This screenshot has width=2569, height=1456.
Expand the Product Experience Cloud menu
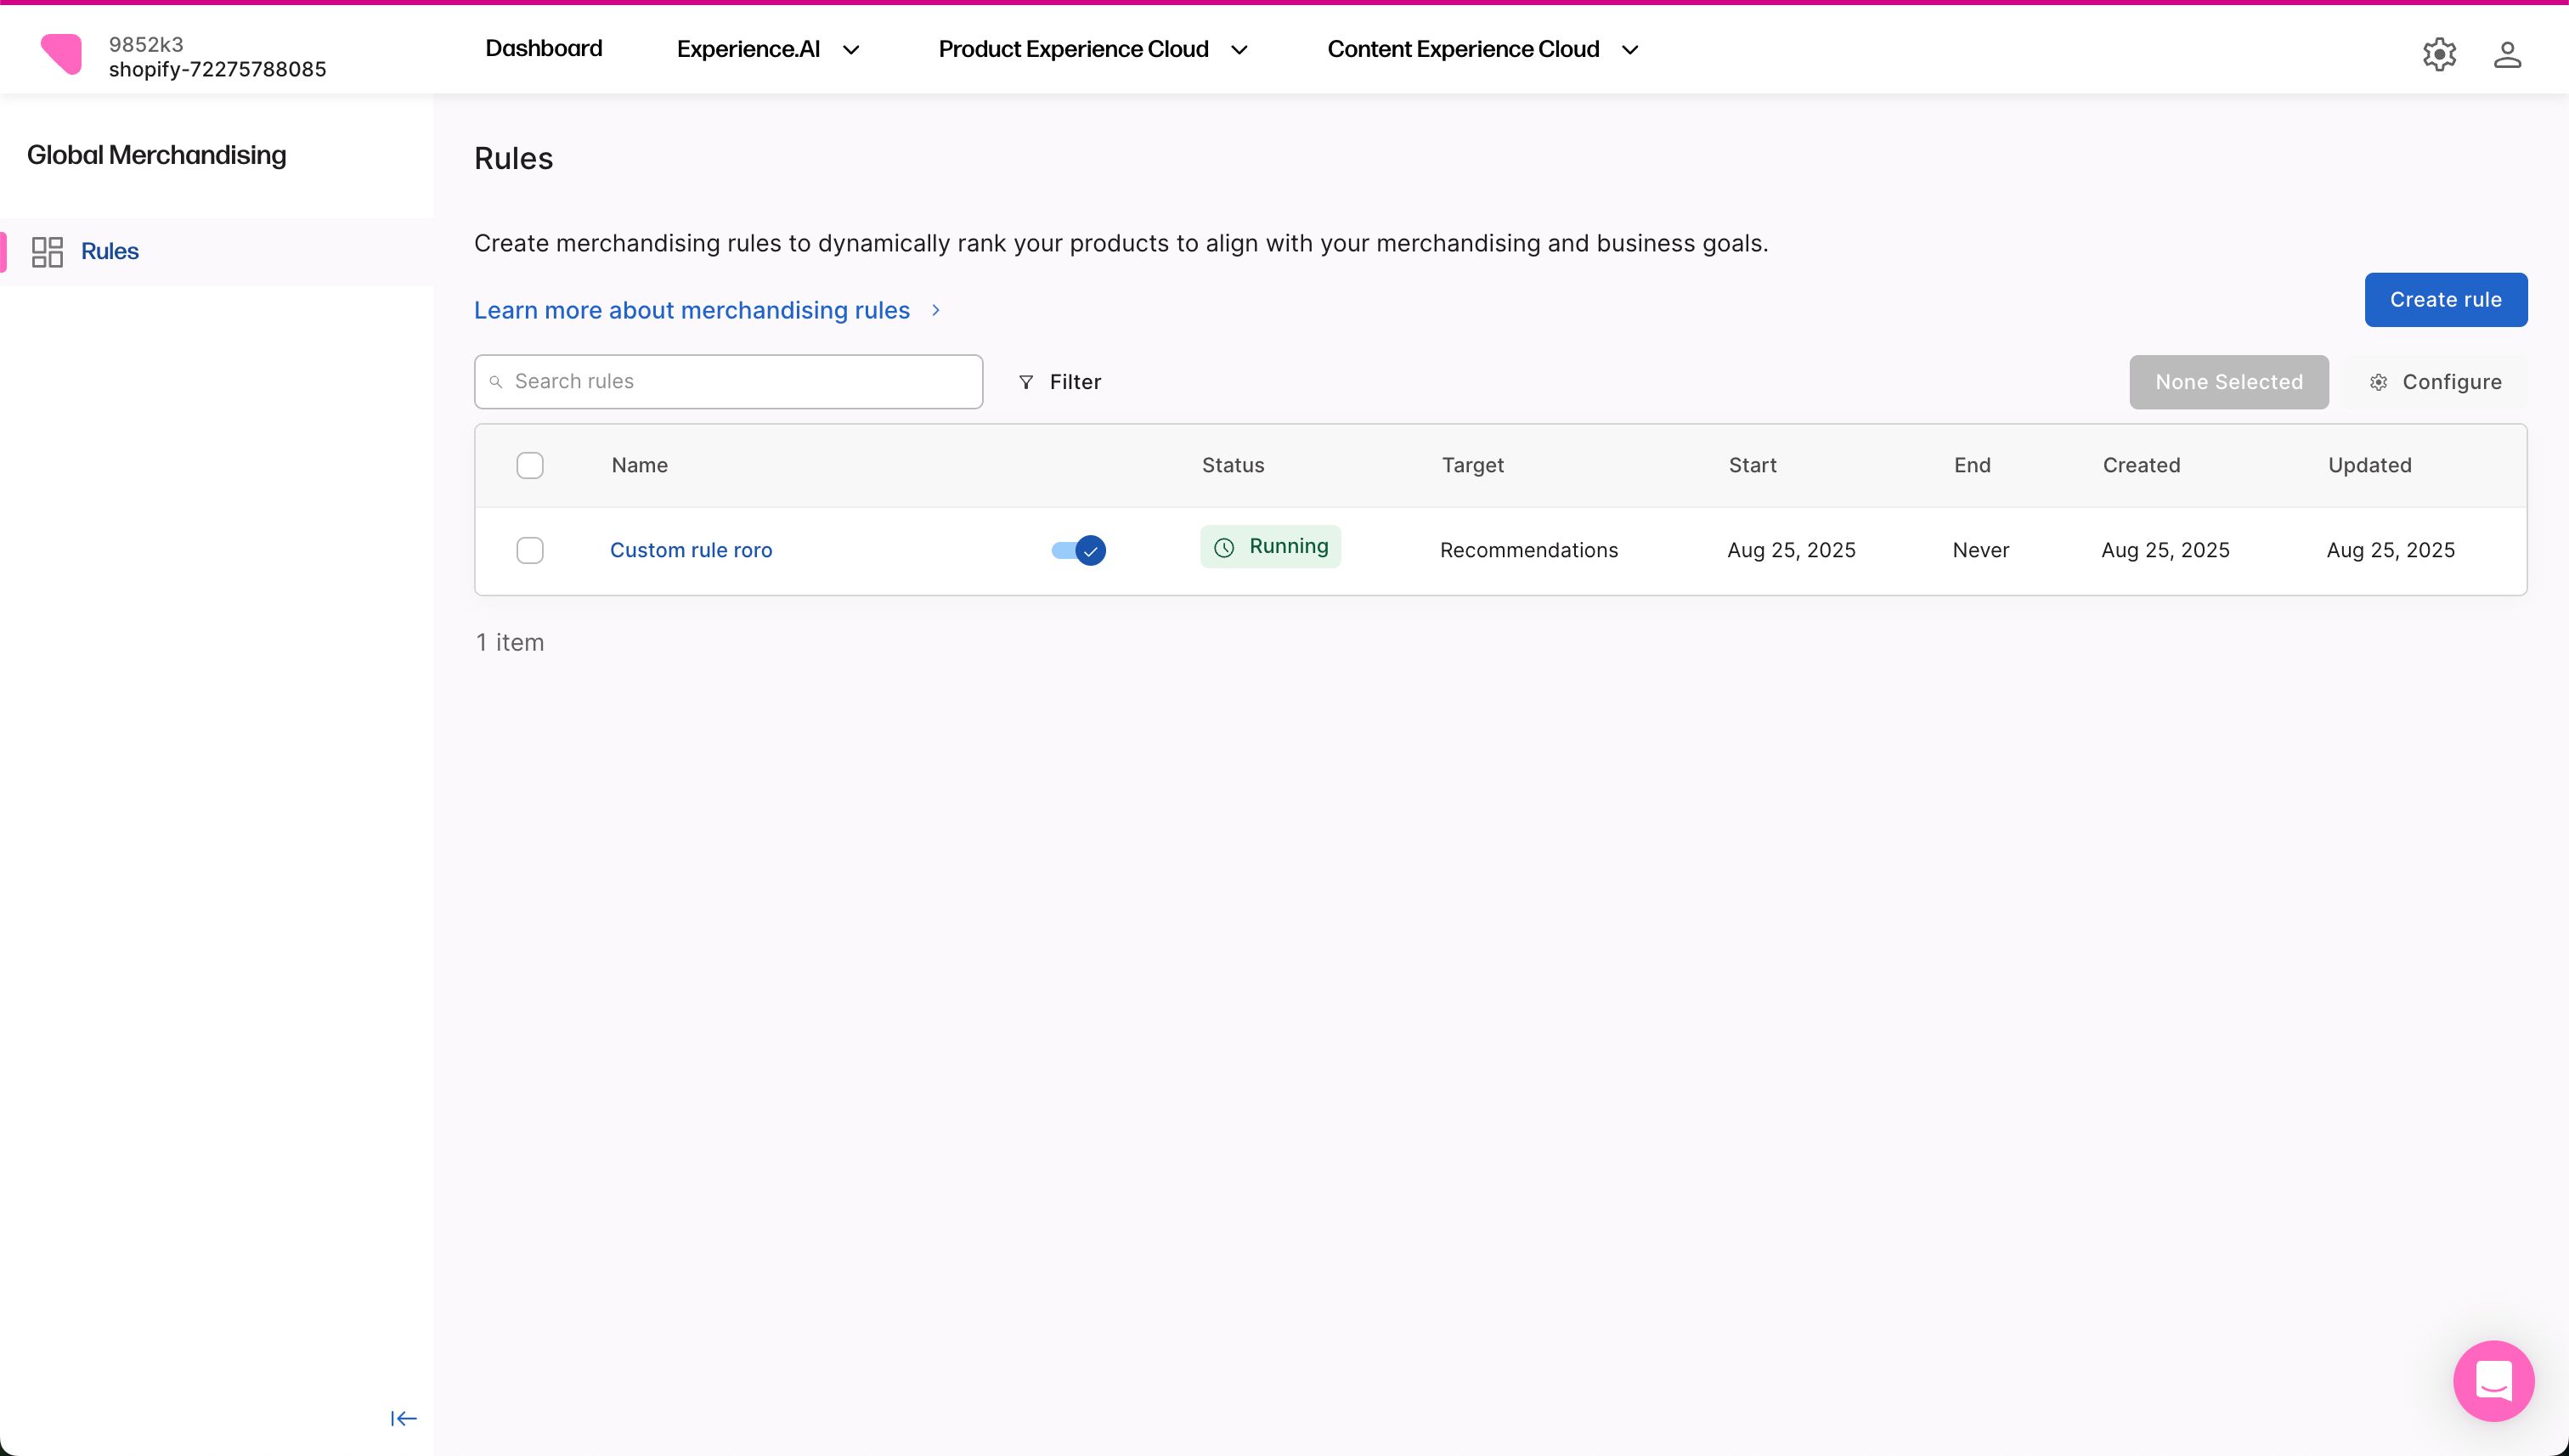click(x=1092, y=50)
